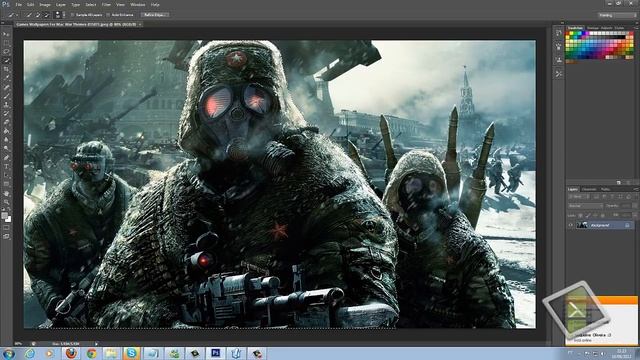Open the layer blend mode dropdown
This screenshot has width=640, height=360.
(585, 206)
